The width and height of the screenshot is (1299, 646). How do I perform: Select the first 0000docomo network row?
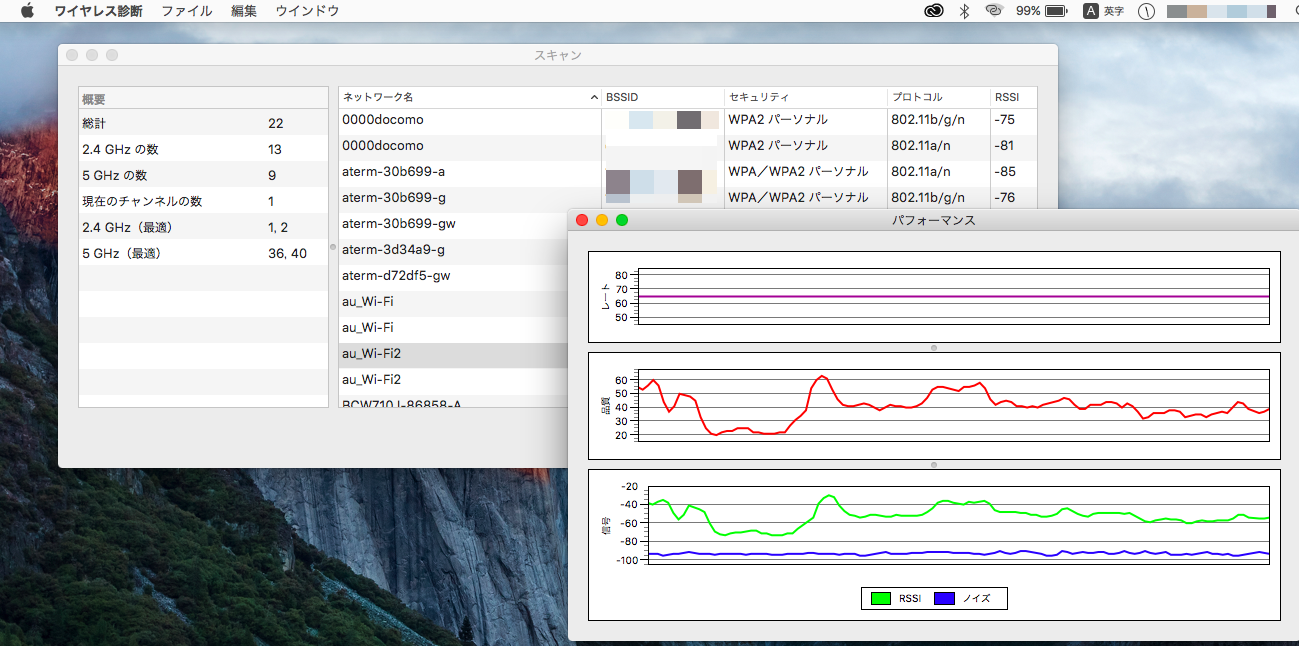coord(688,120)
